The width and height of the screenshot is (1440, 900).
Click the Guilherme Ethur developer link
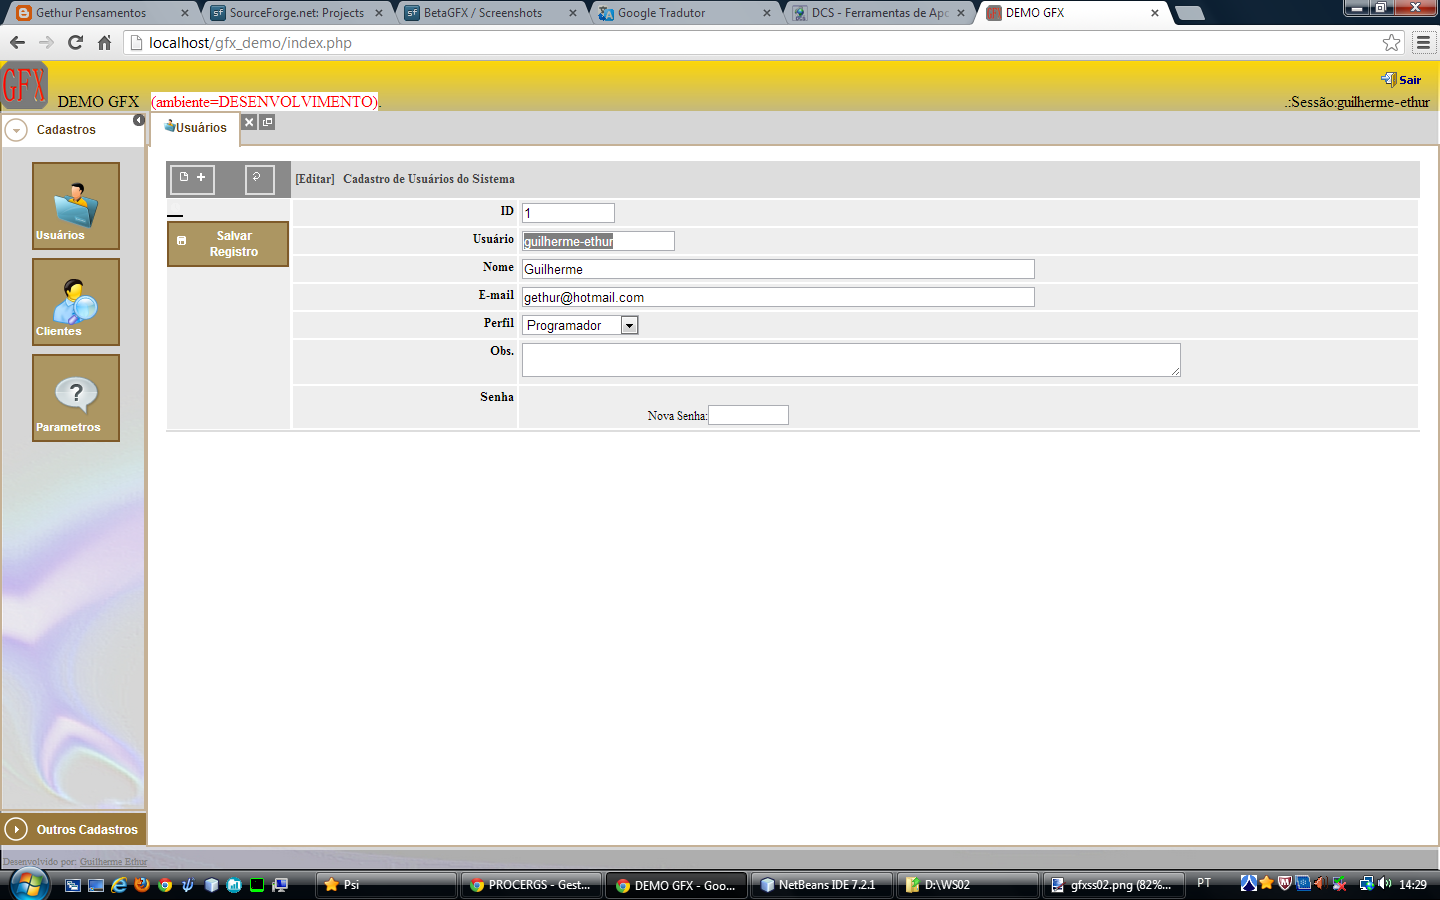pyautogui.click(x=113, y=861)
